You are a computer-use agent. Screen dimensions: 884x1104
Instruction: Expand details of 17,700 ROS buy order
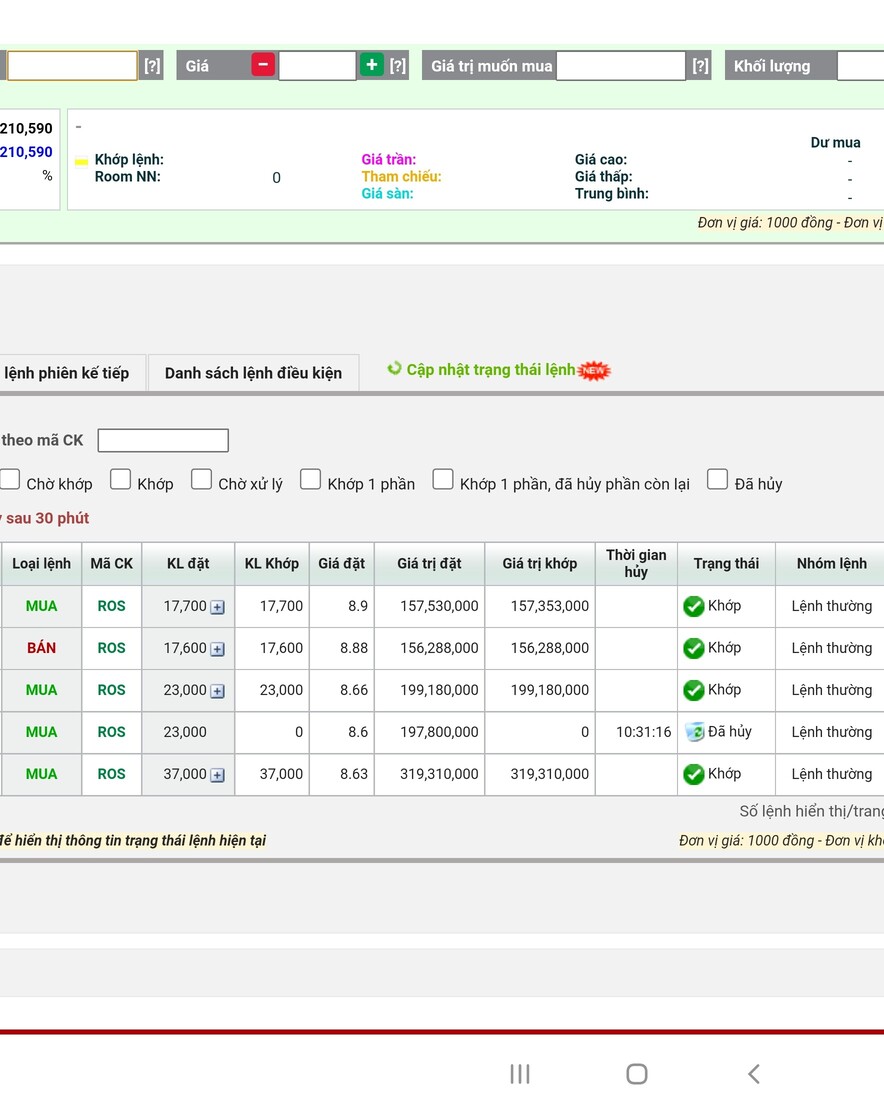217,607
